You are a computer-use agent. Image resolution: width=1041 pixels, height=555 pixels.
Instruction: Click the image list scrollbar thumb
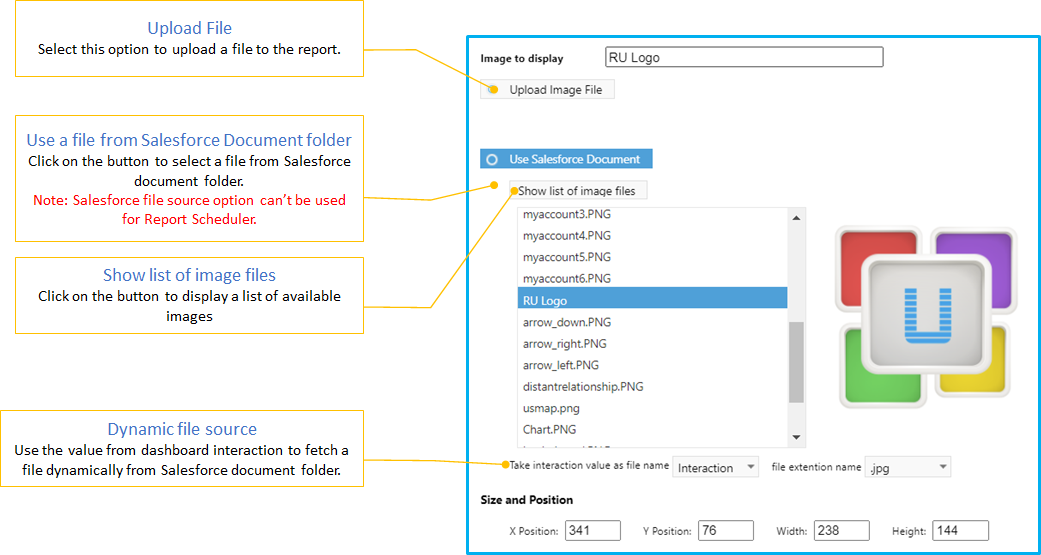pyautogui.click(x=797, y=362)
